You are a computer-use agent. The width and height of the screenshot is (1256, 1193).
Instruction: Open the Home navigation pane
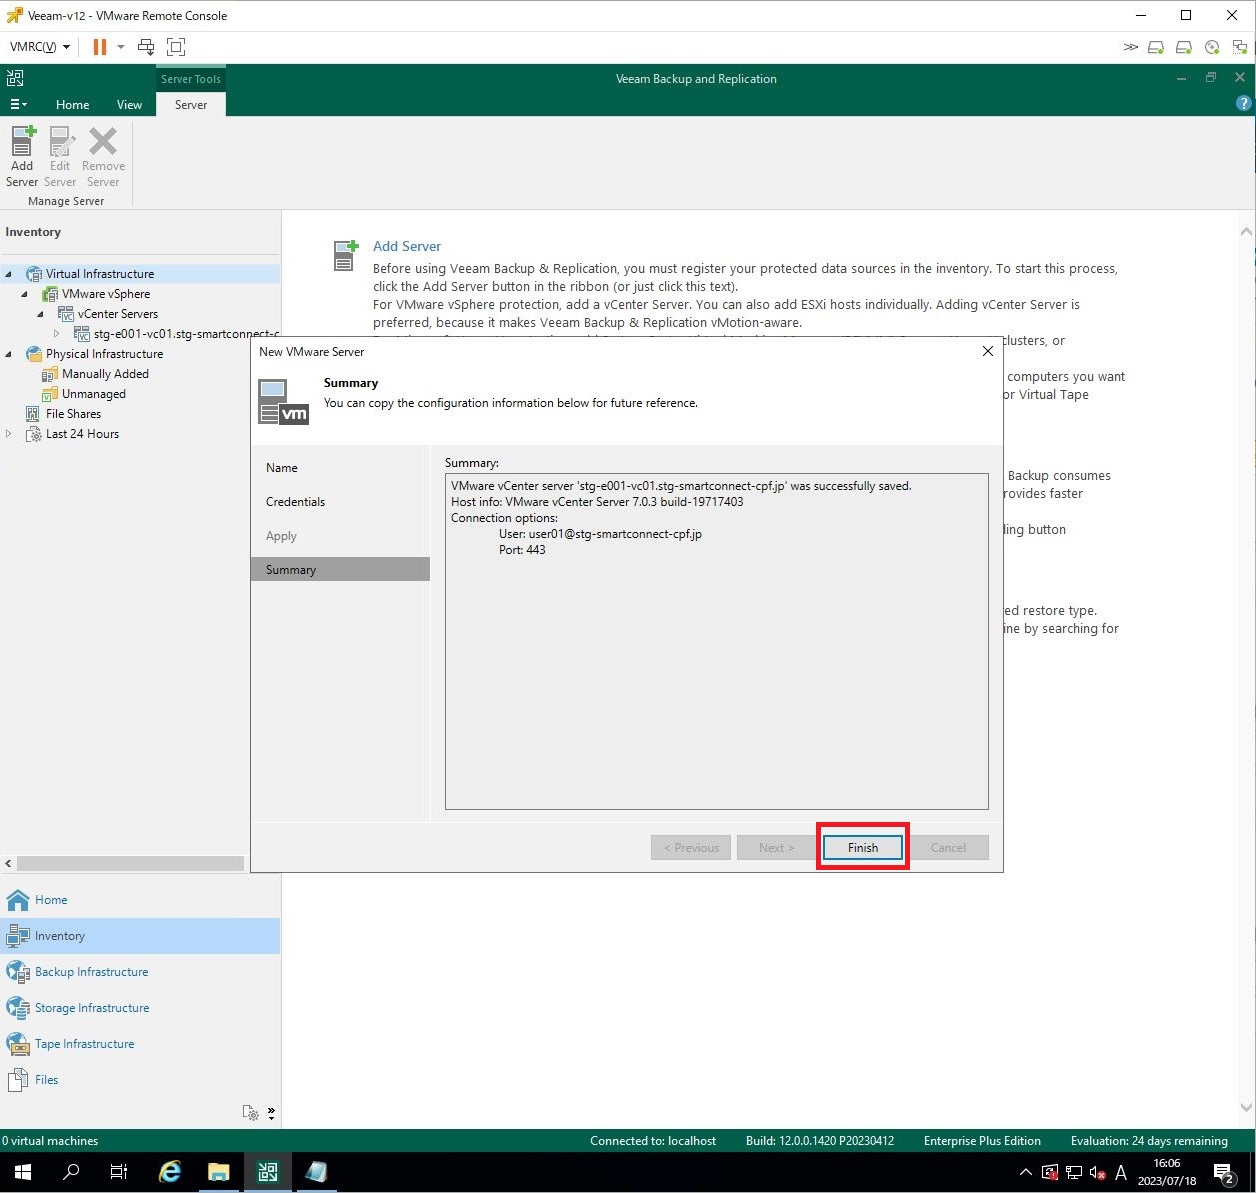140,900
